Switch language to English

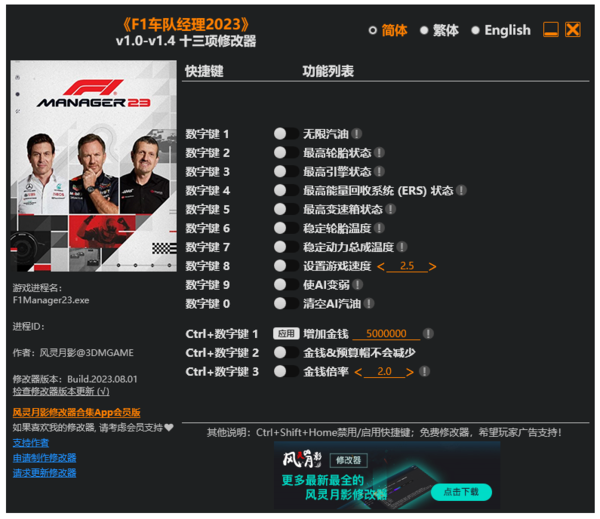(x=501, y=30)
